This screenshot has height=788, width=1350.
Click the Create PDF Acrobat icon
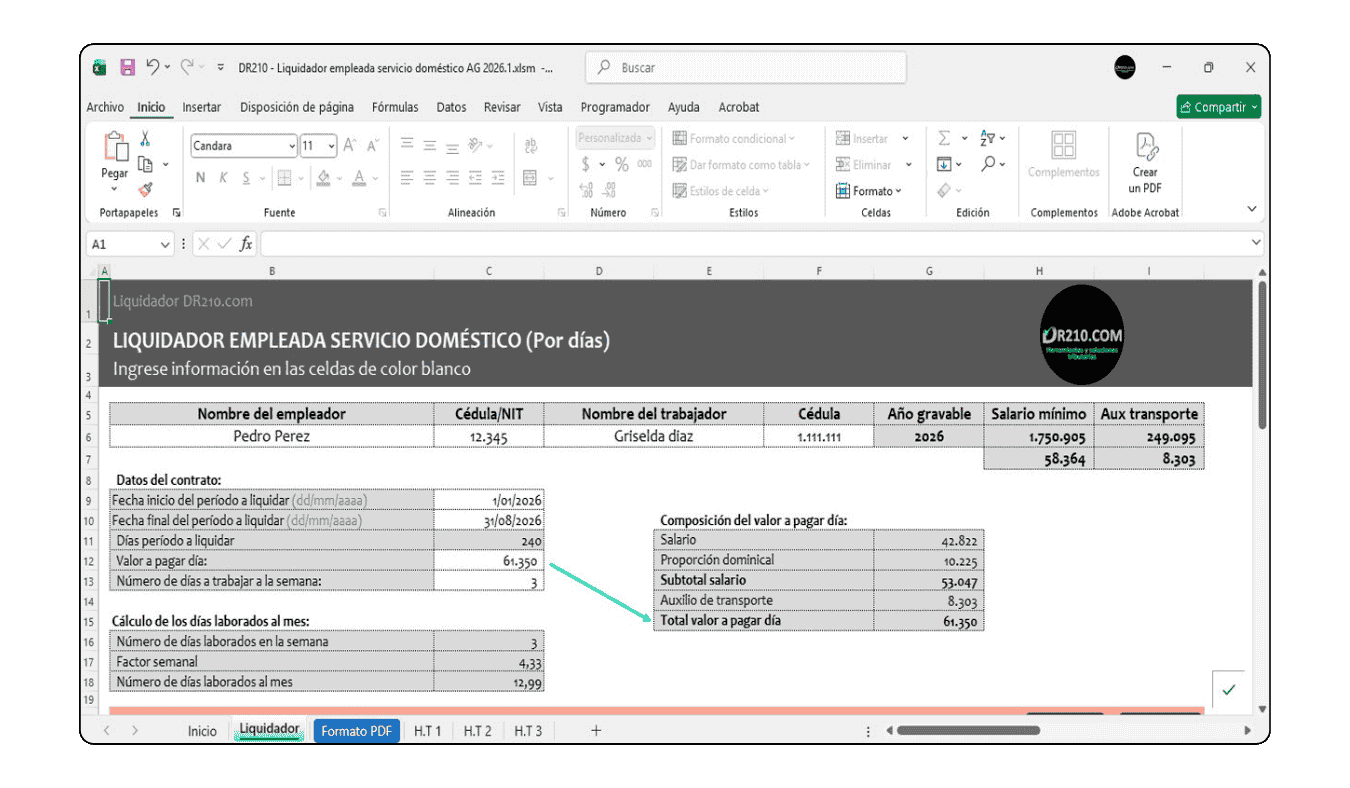[1145, 162]
